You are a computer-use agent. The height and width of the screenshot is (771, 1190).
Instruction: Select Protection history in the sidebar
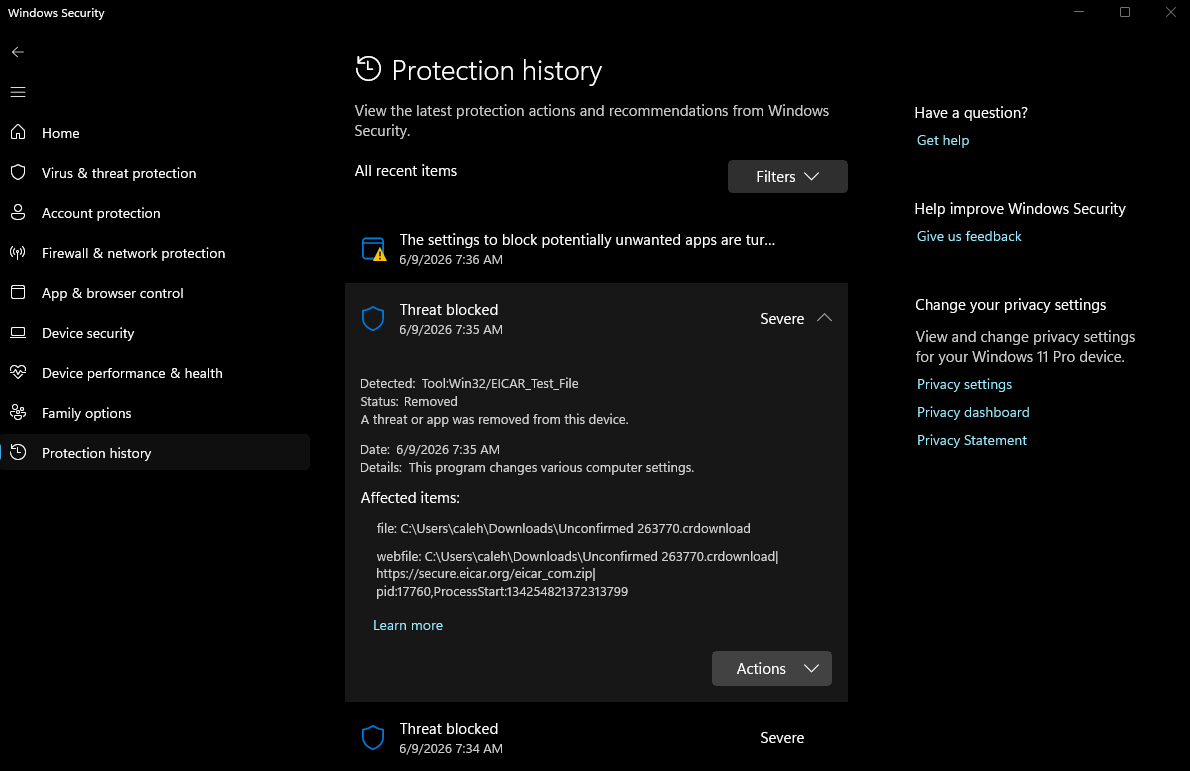[156, 453]
